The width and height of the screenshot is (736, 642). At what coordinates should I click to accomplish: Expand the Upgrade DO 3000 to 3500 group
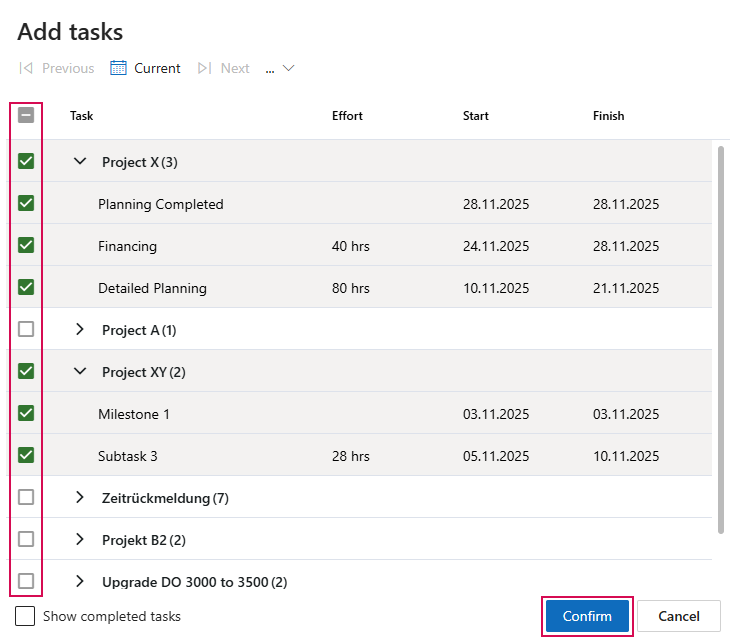(x=80, y=581)
